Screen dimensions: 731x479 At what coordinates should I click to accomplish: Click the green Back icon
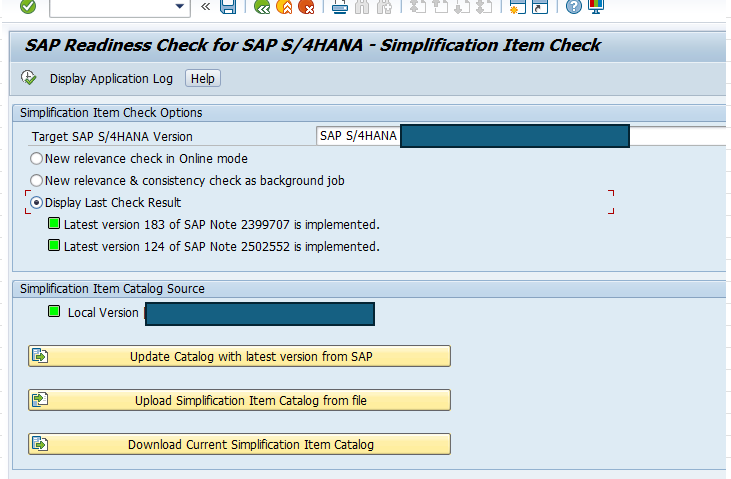(x=262, y=7)
